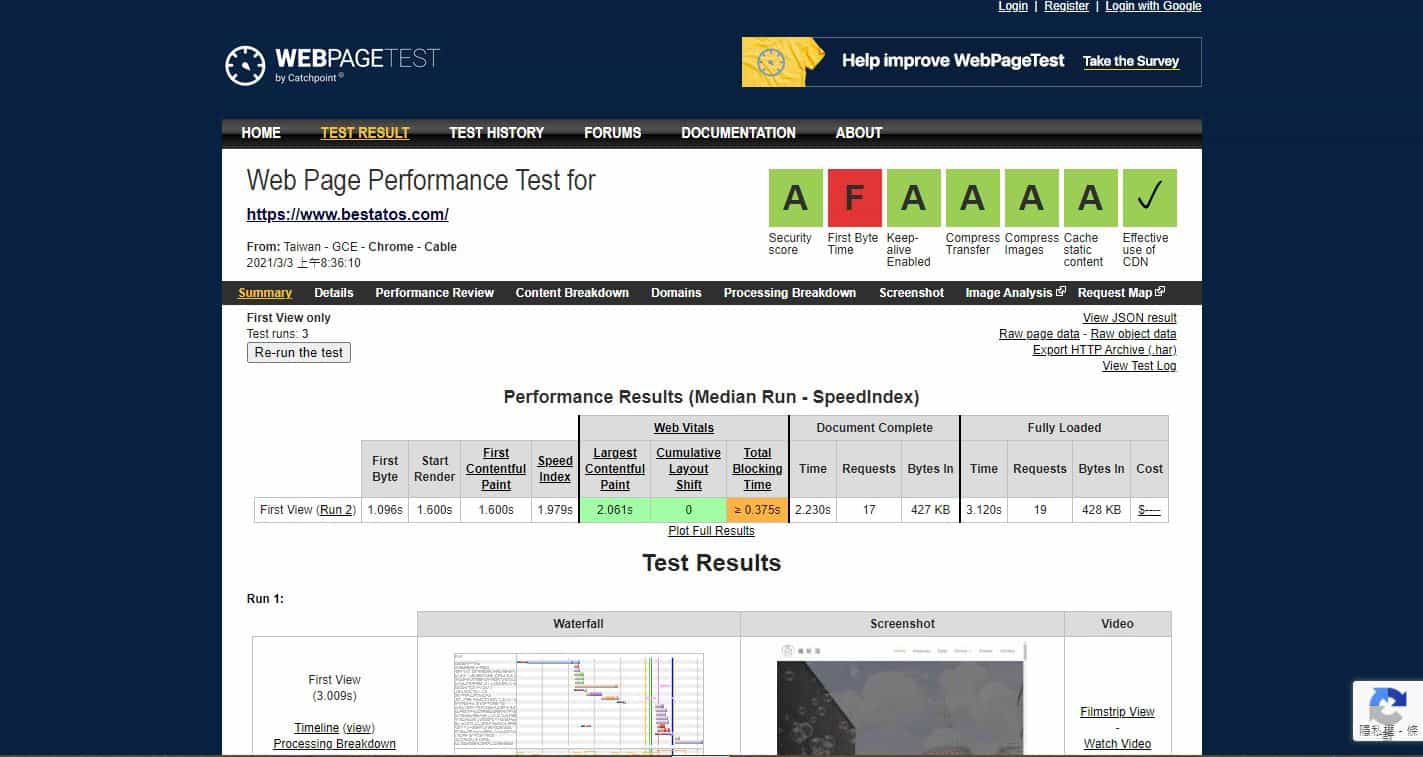Viewport: 1423px width, 757px height.
Task: Click the Timeline link for Run 1
Action: (x=317, y=728)
